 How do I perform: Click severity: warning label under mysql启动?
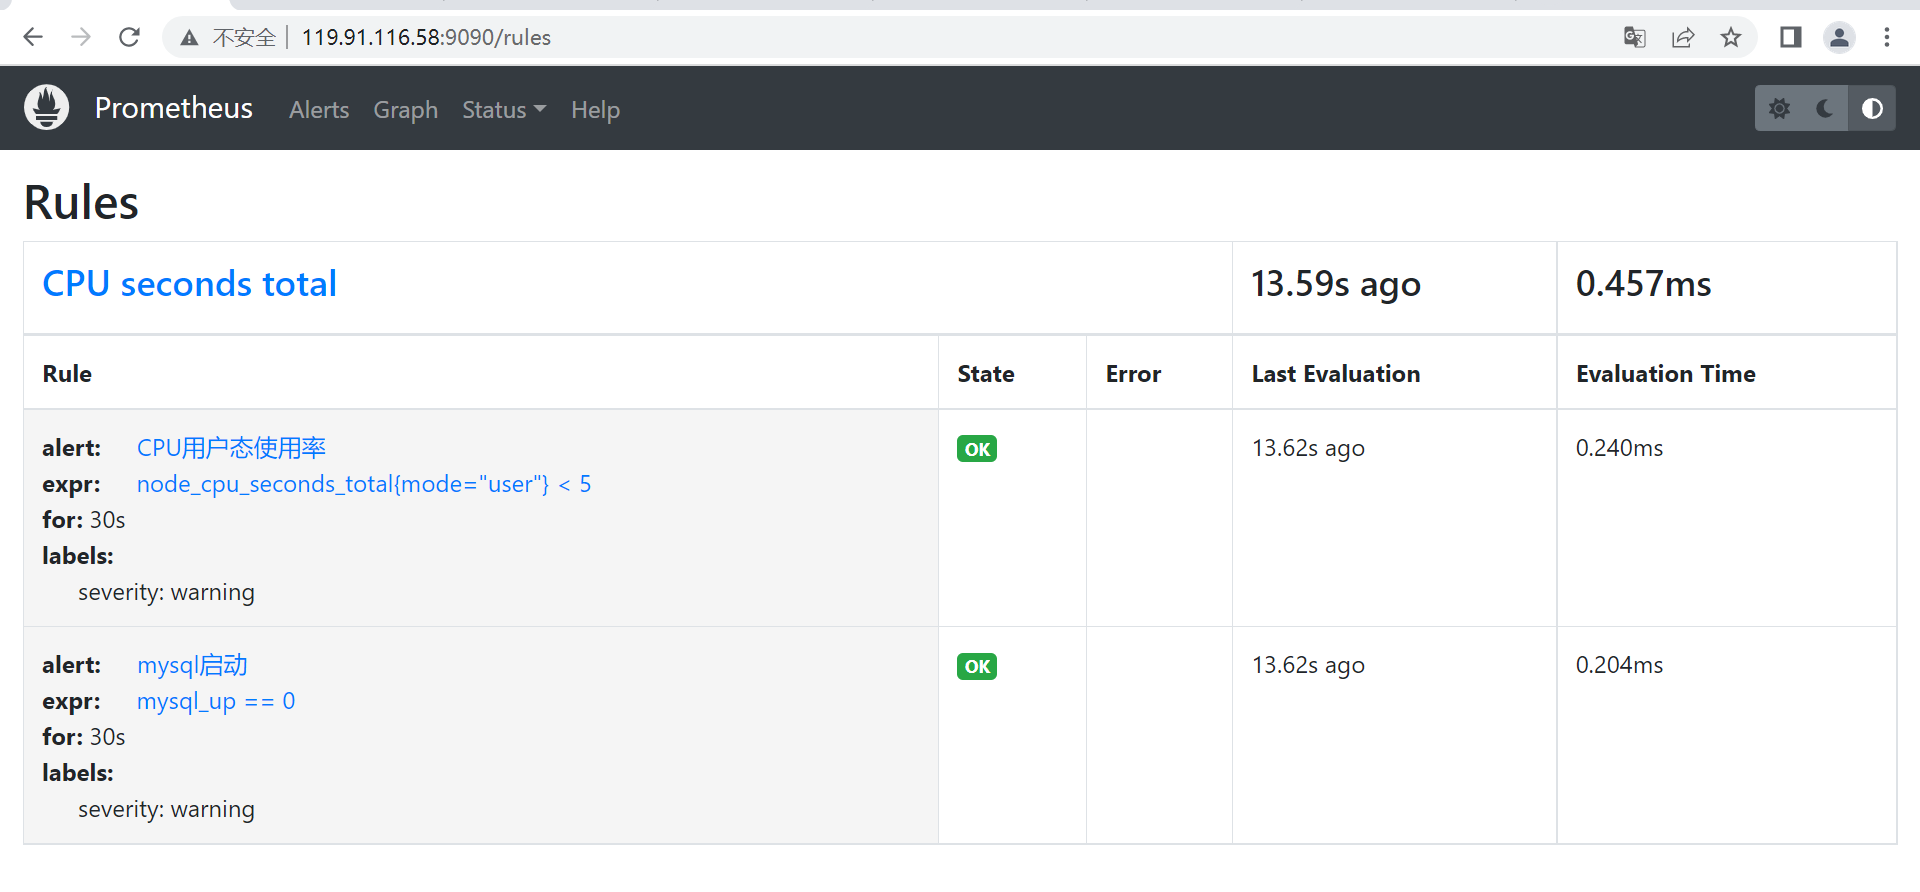[x=166, y=809]
